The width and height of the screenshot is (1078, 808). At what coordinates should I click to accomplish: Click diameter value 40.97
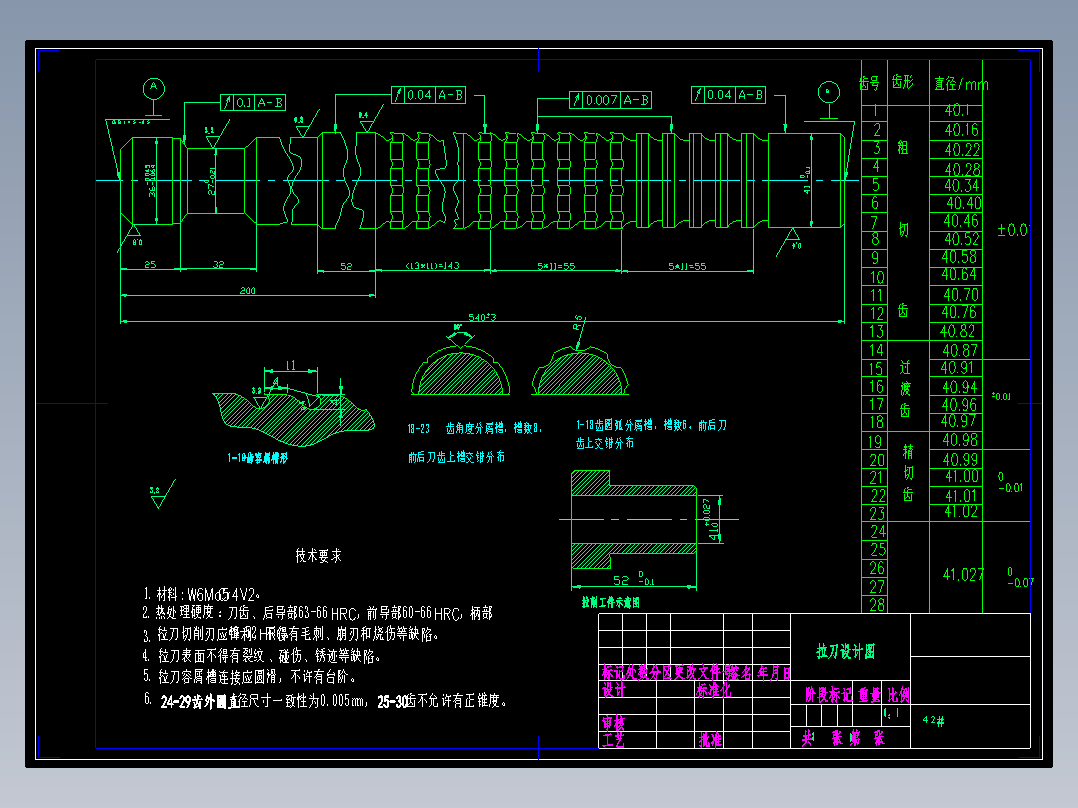tap(958, 421)
